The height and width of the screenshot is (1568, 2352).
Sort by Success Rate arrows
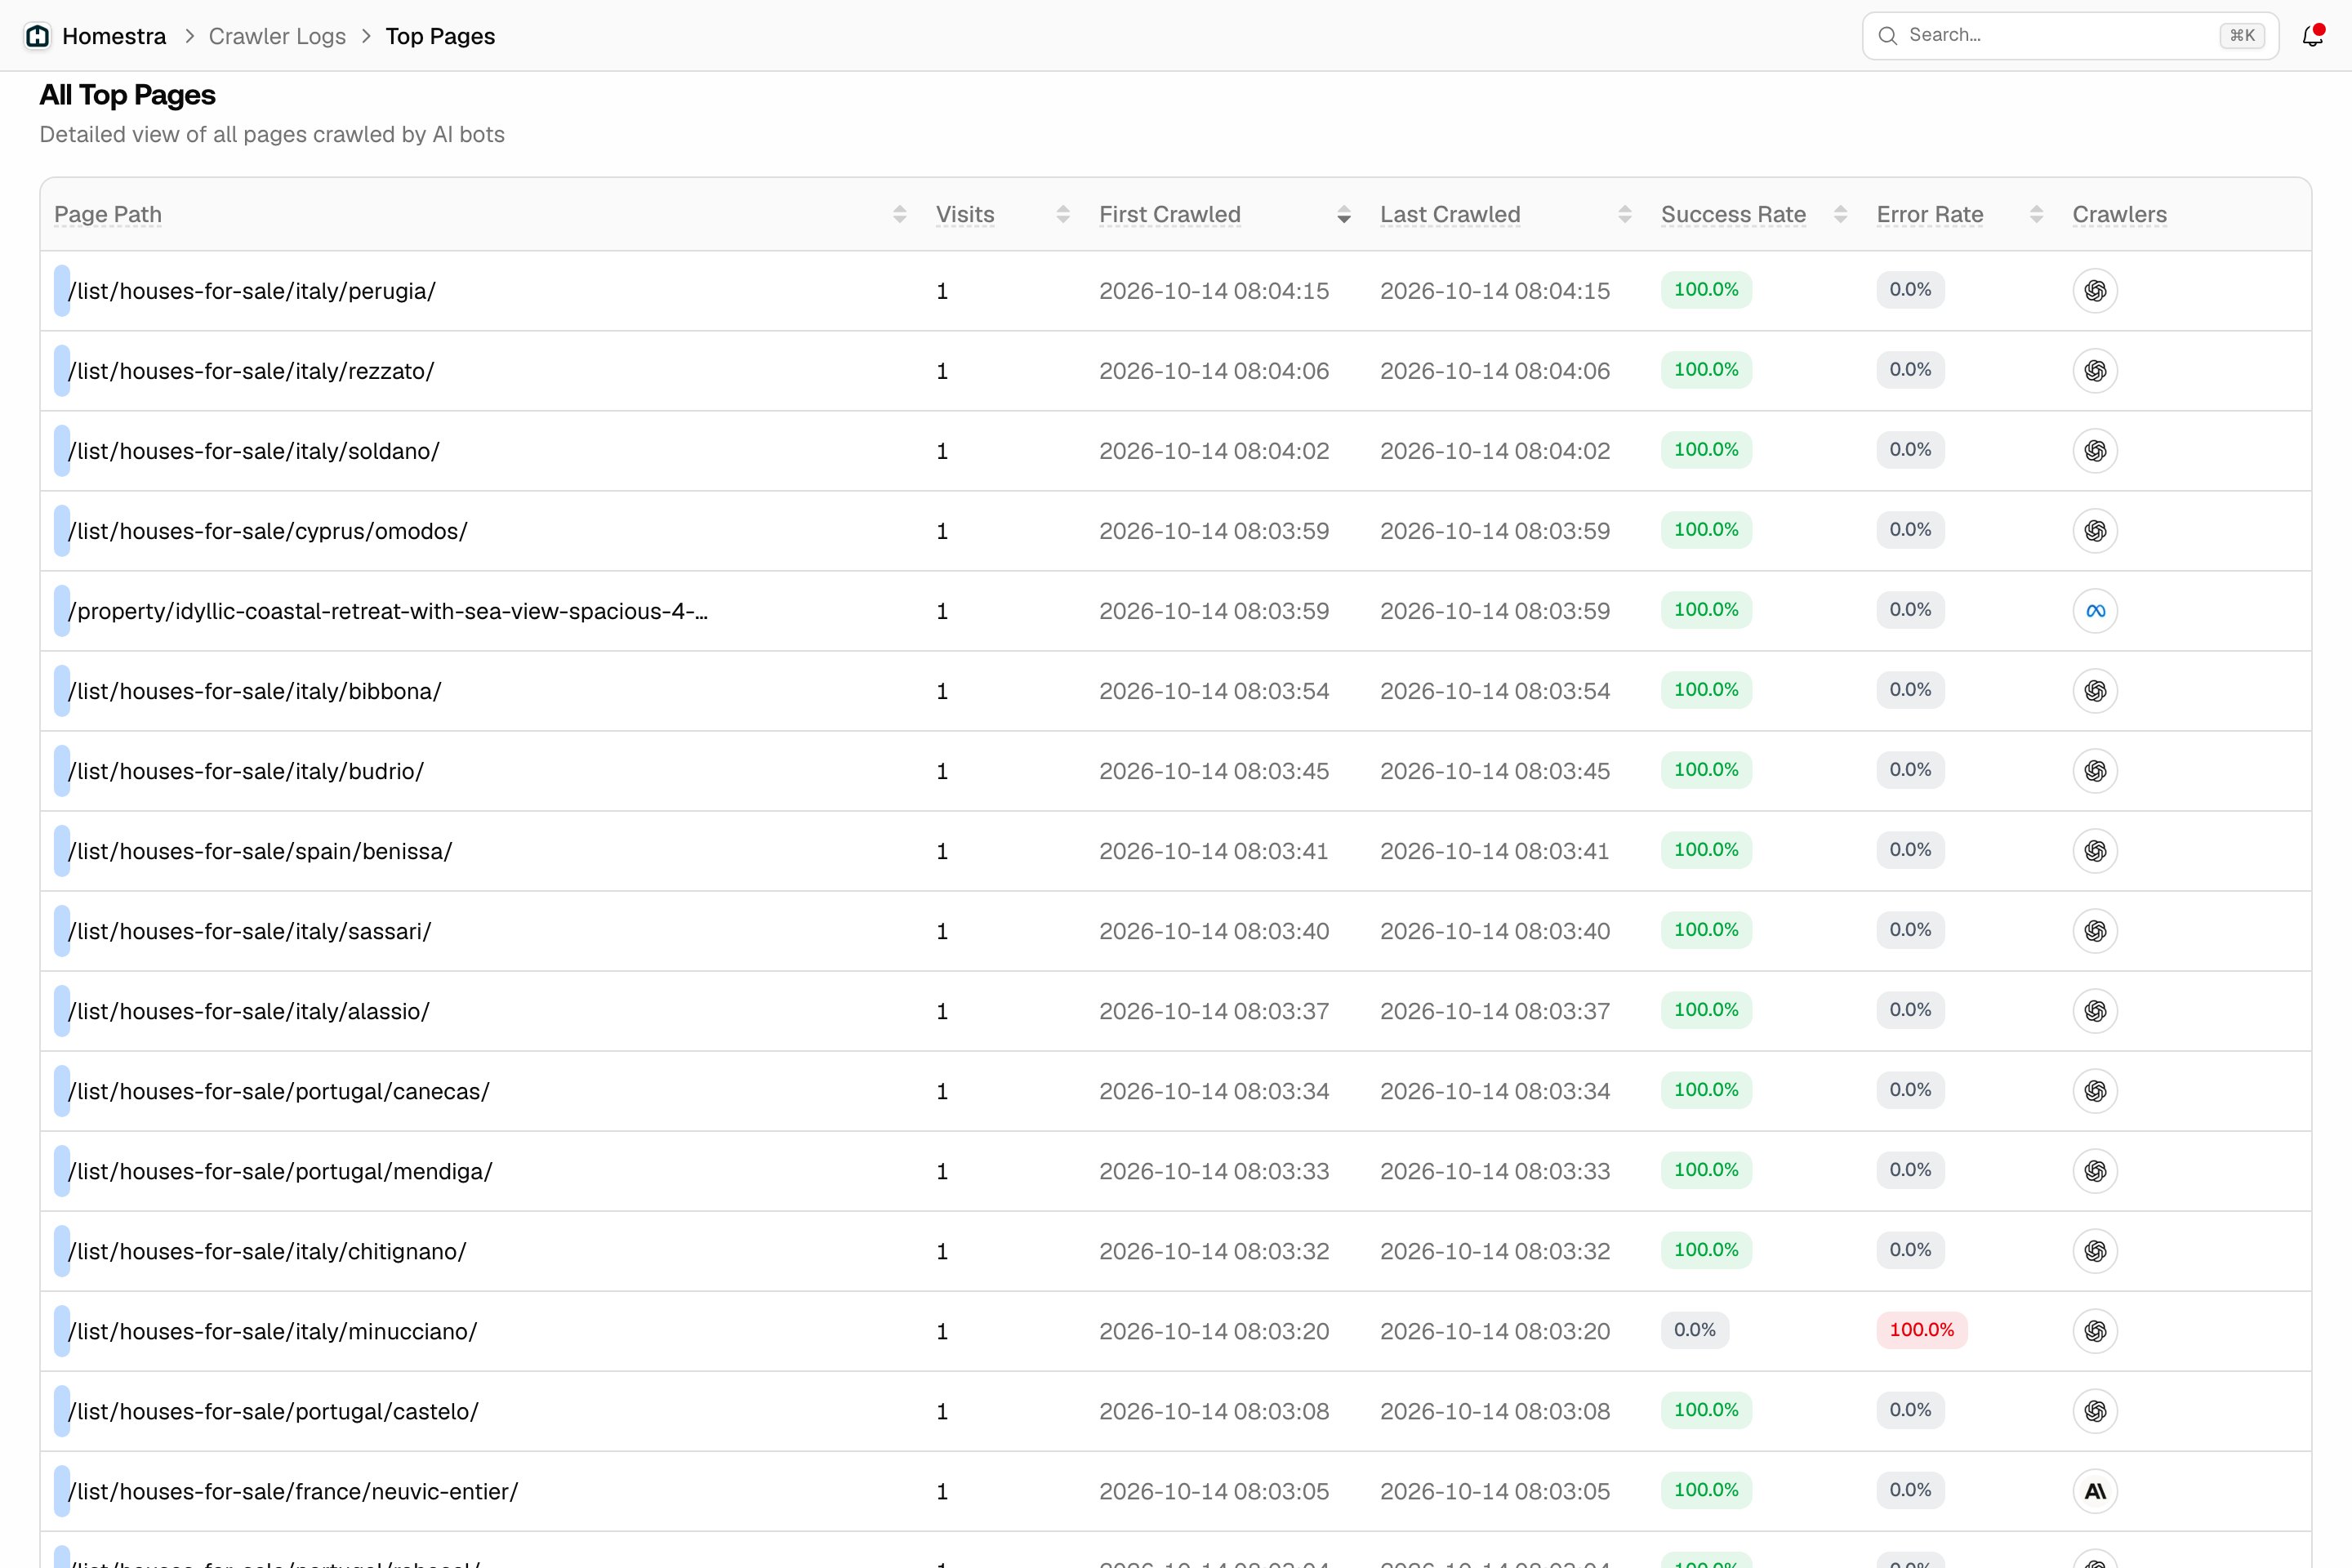point(1840,215)
